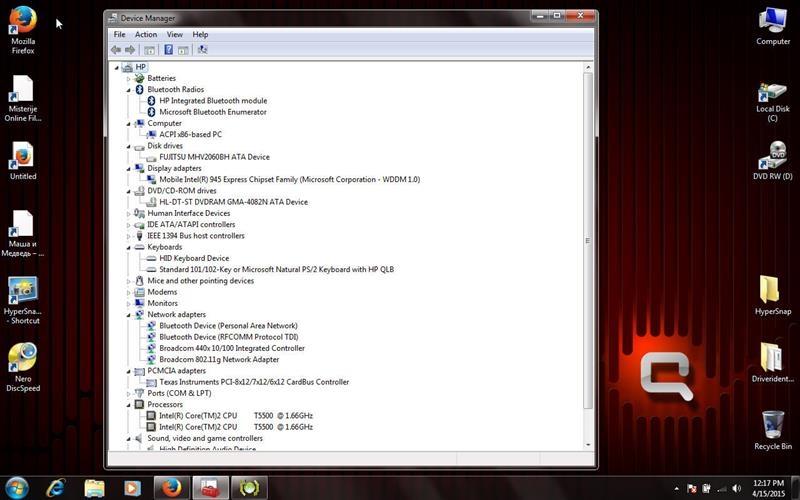Click the Help toolbar icon with question mark
This screenshot has width=800, height=500.
(x=168, y=49)
